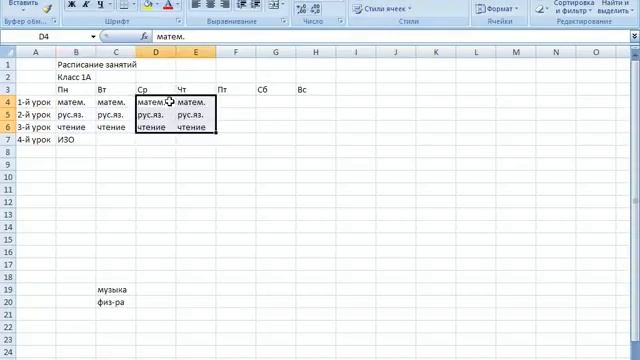
Task: Increase decimal places icon
Action: coord(301,9)
